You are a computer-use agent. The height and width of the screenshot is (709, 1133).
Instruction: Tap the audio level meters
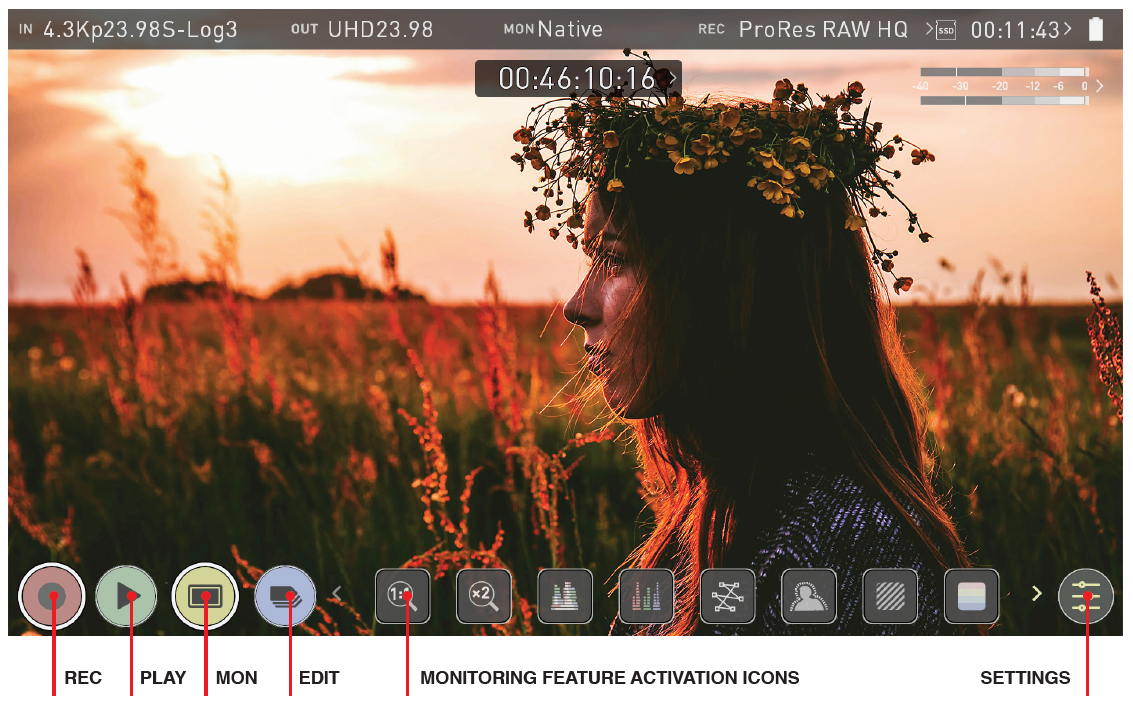point(1004,86)
